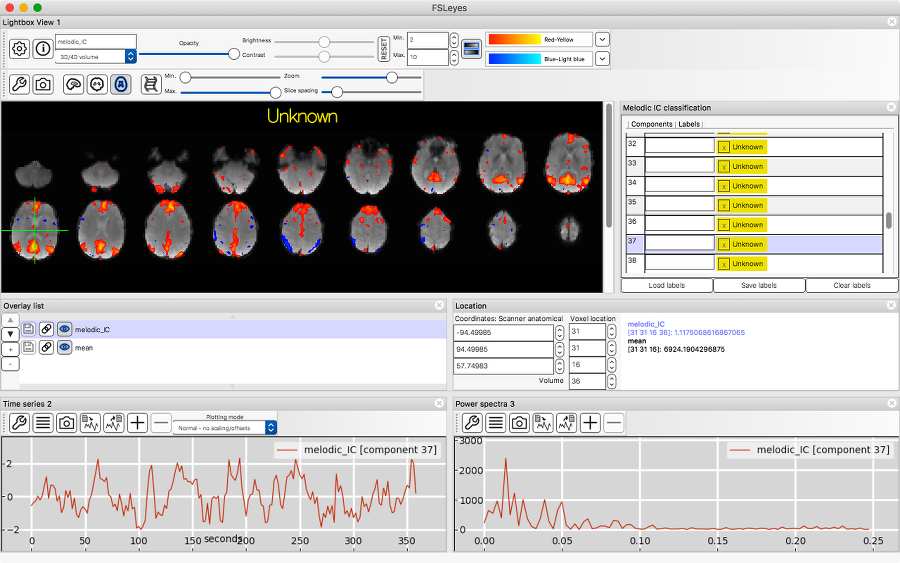The height and width of the screenshot is (563, 900).
Task: Click the Load labels button
Action: tap(666, 285)
